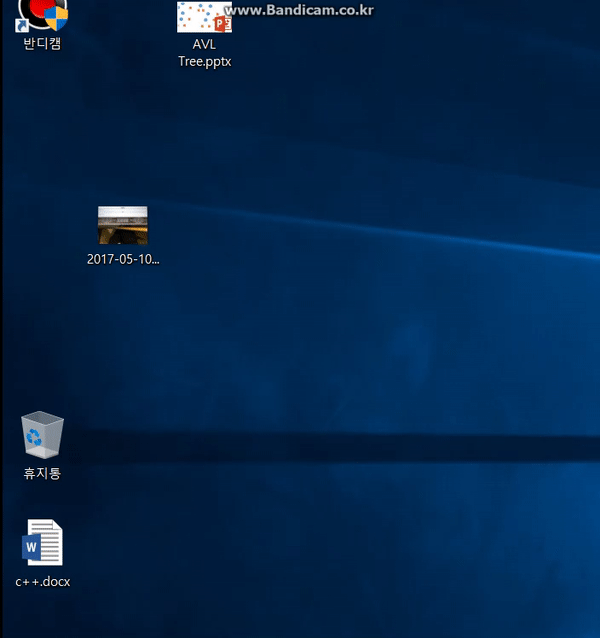Image resolution: width=600 pixels, height=638 pixels.
Task: Click the PowerPoint badge on AVL Tree file
Action: click(x=222, y=23)
